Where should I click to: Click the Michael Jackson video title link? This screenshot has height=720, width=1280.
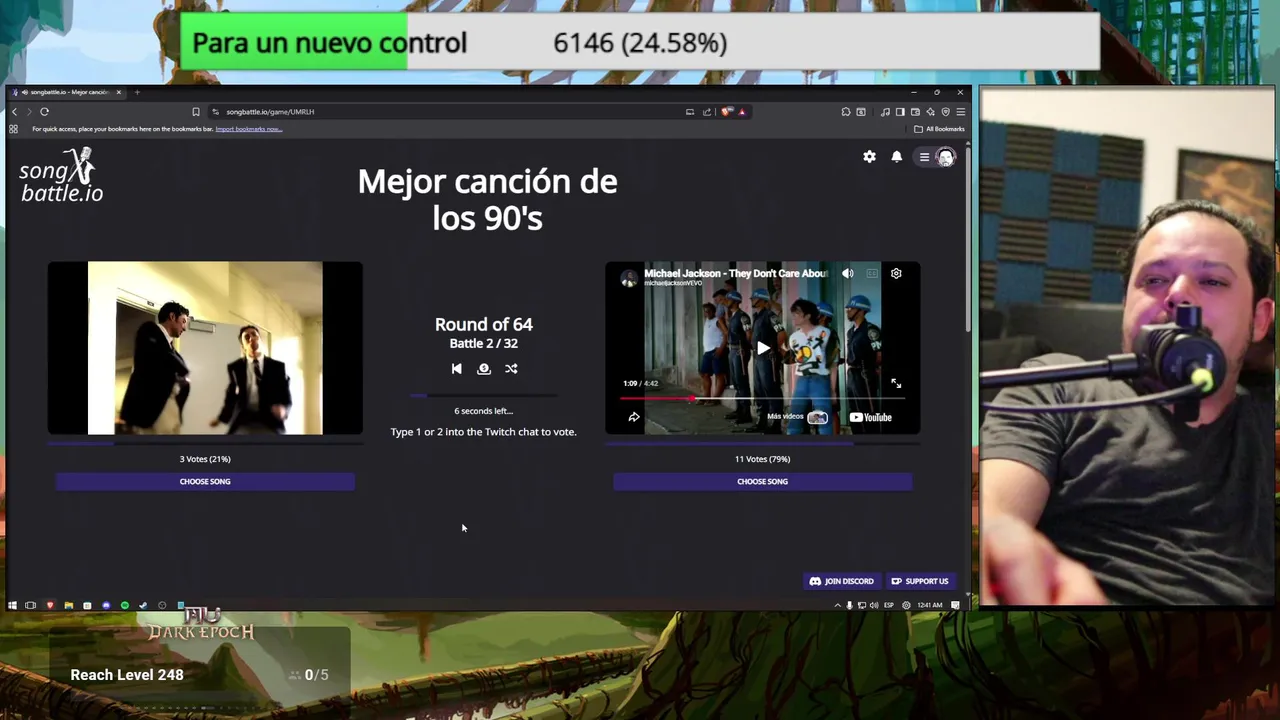click(735, 273)
